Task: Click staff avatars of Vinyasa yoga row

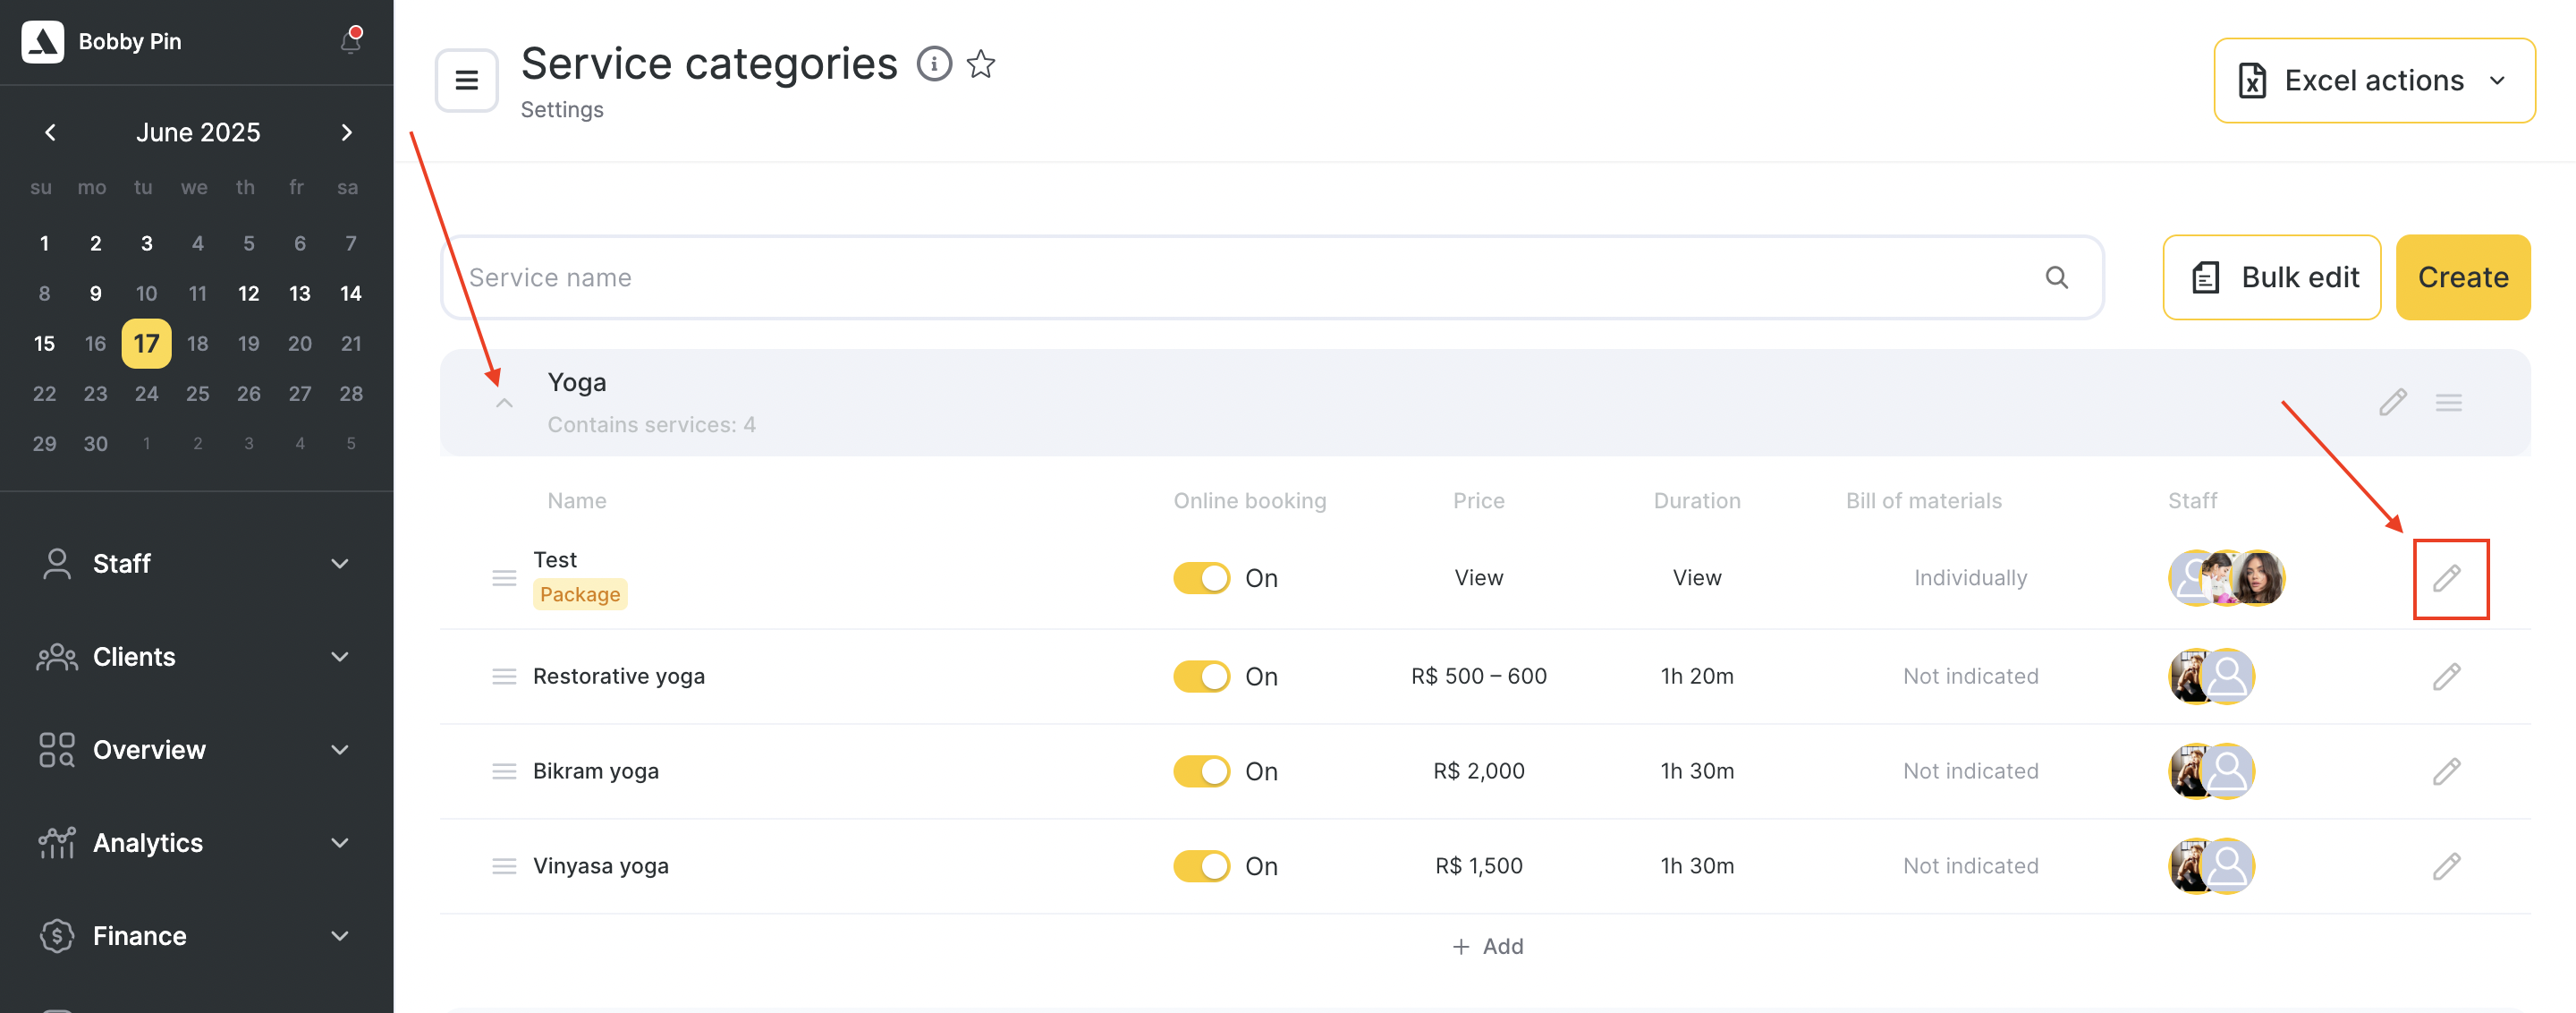Action: point(2211,866)
